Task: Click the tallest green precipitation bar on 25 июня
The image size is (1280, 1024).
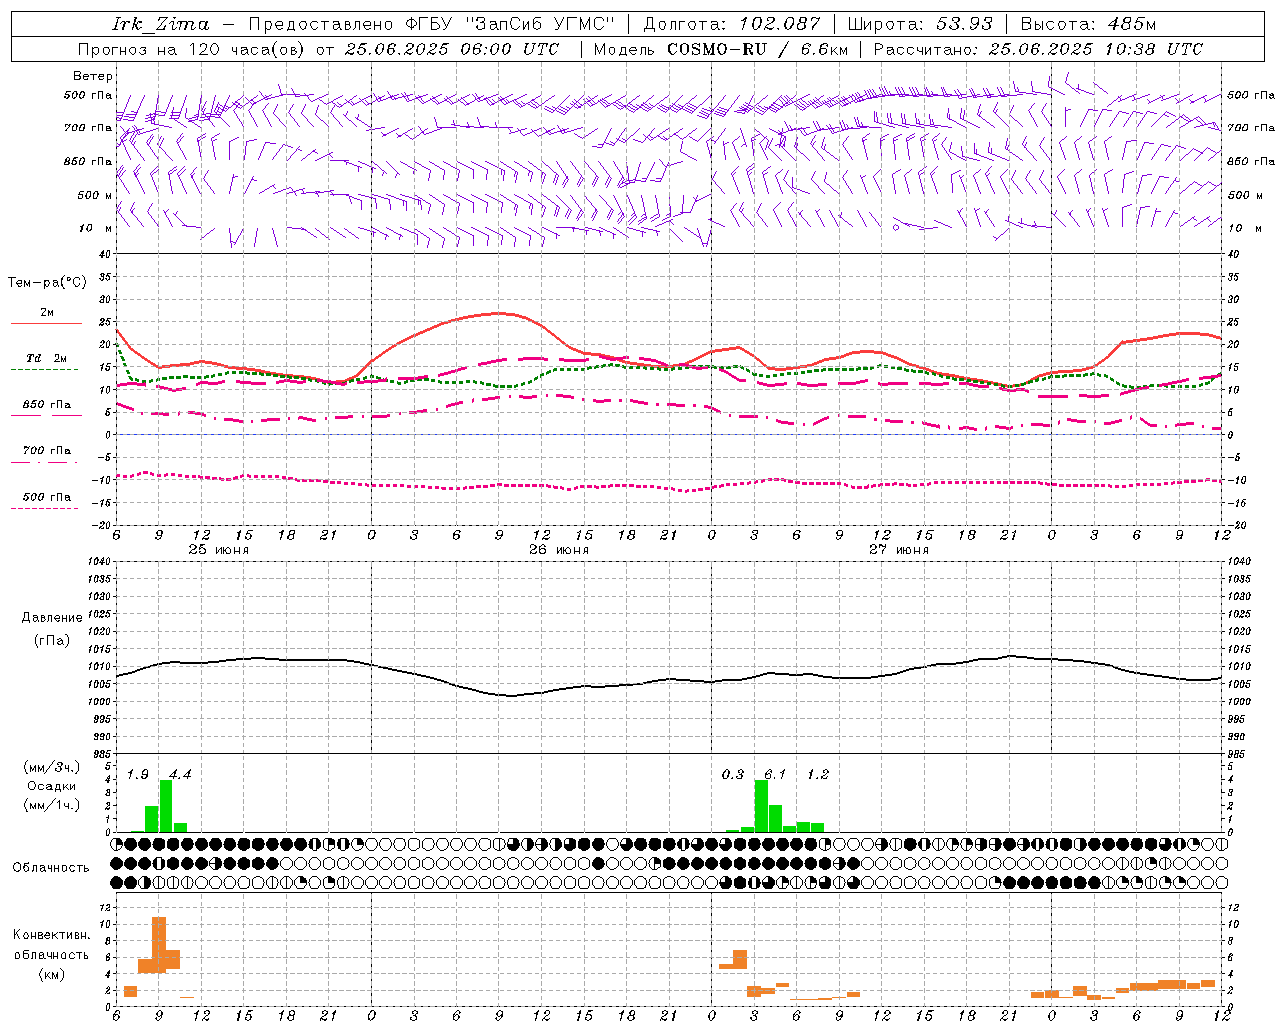Action: [x=166, y=806]
